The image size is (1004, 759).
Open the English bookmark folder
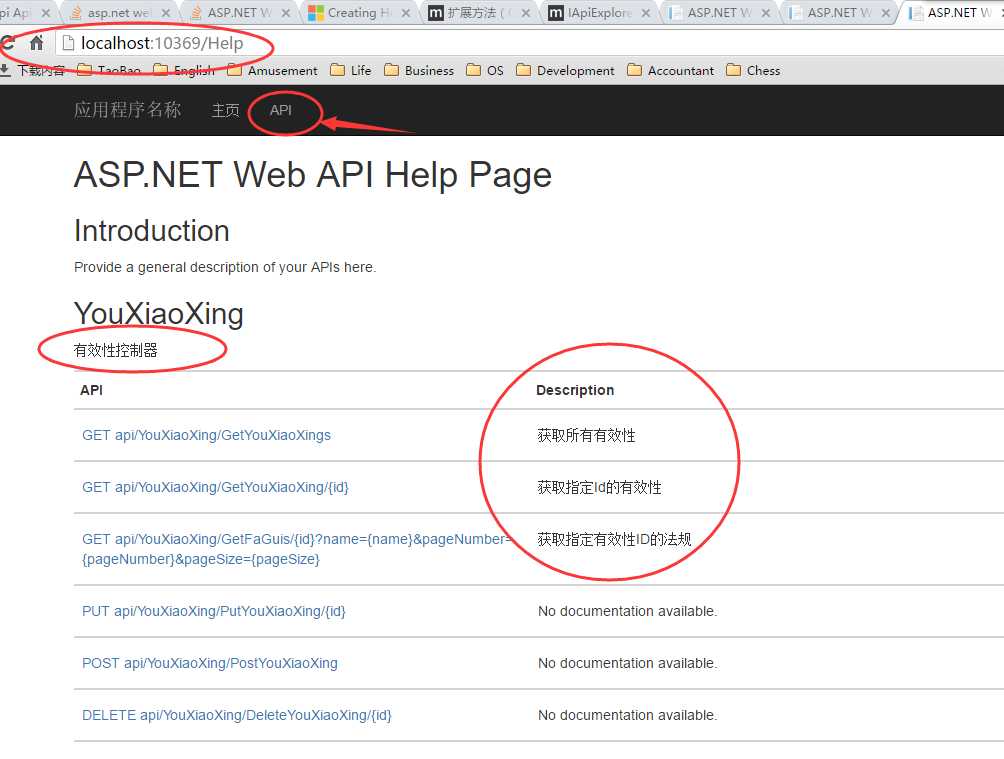click(184, 70)
